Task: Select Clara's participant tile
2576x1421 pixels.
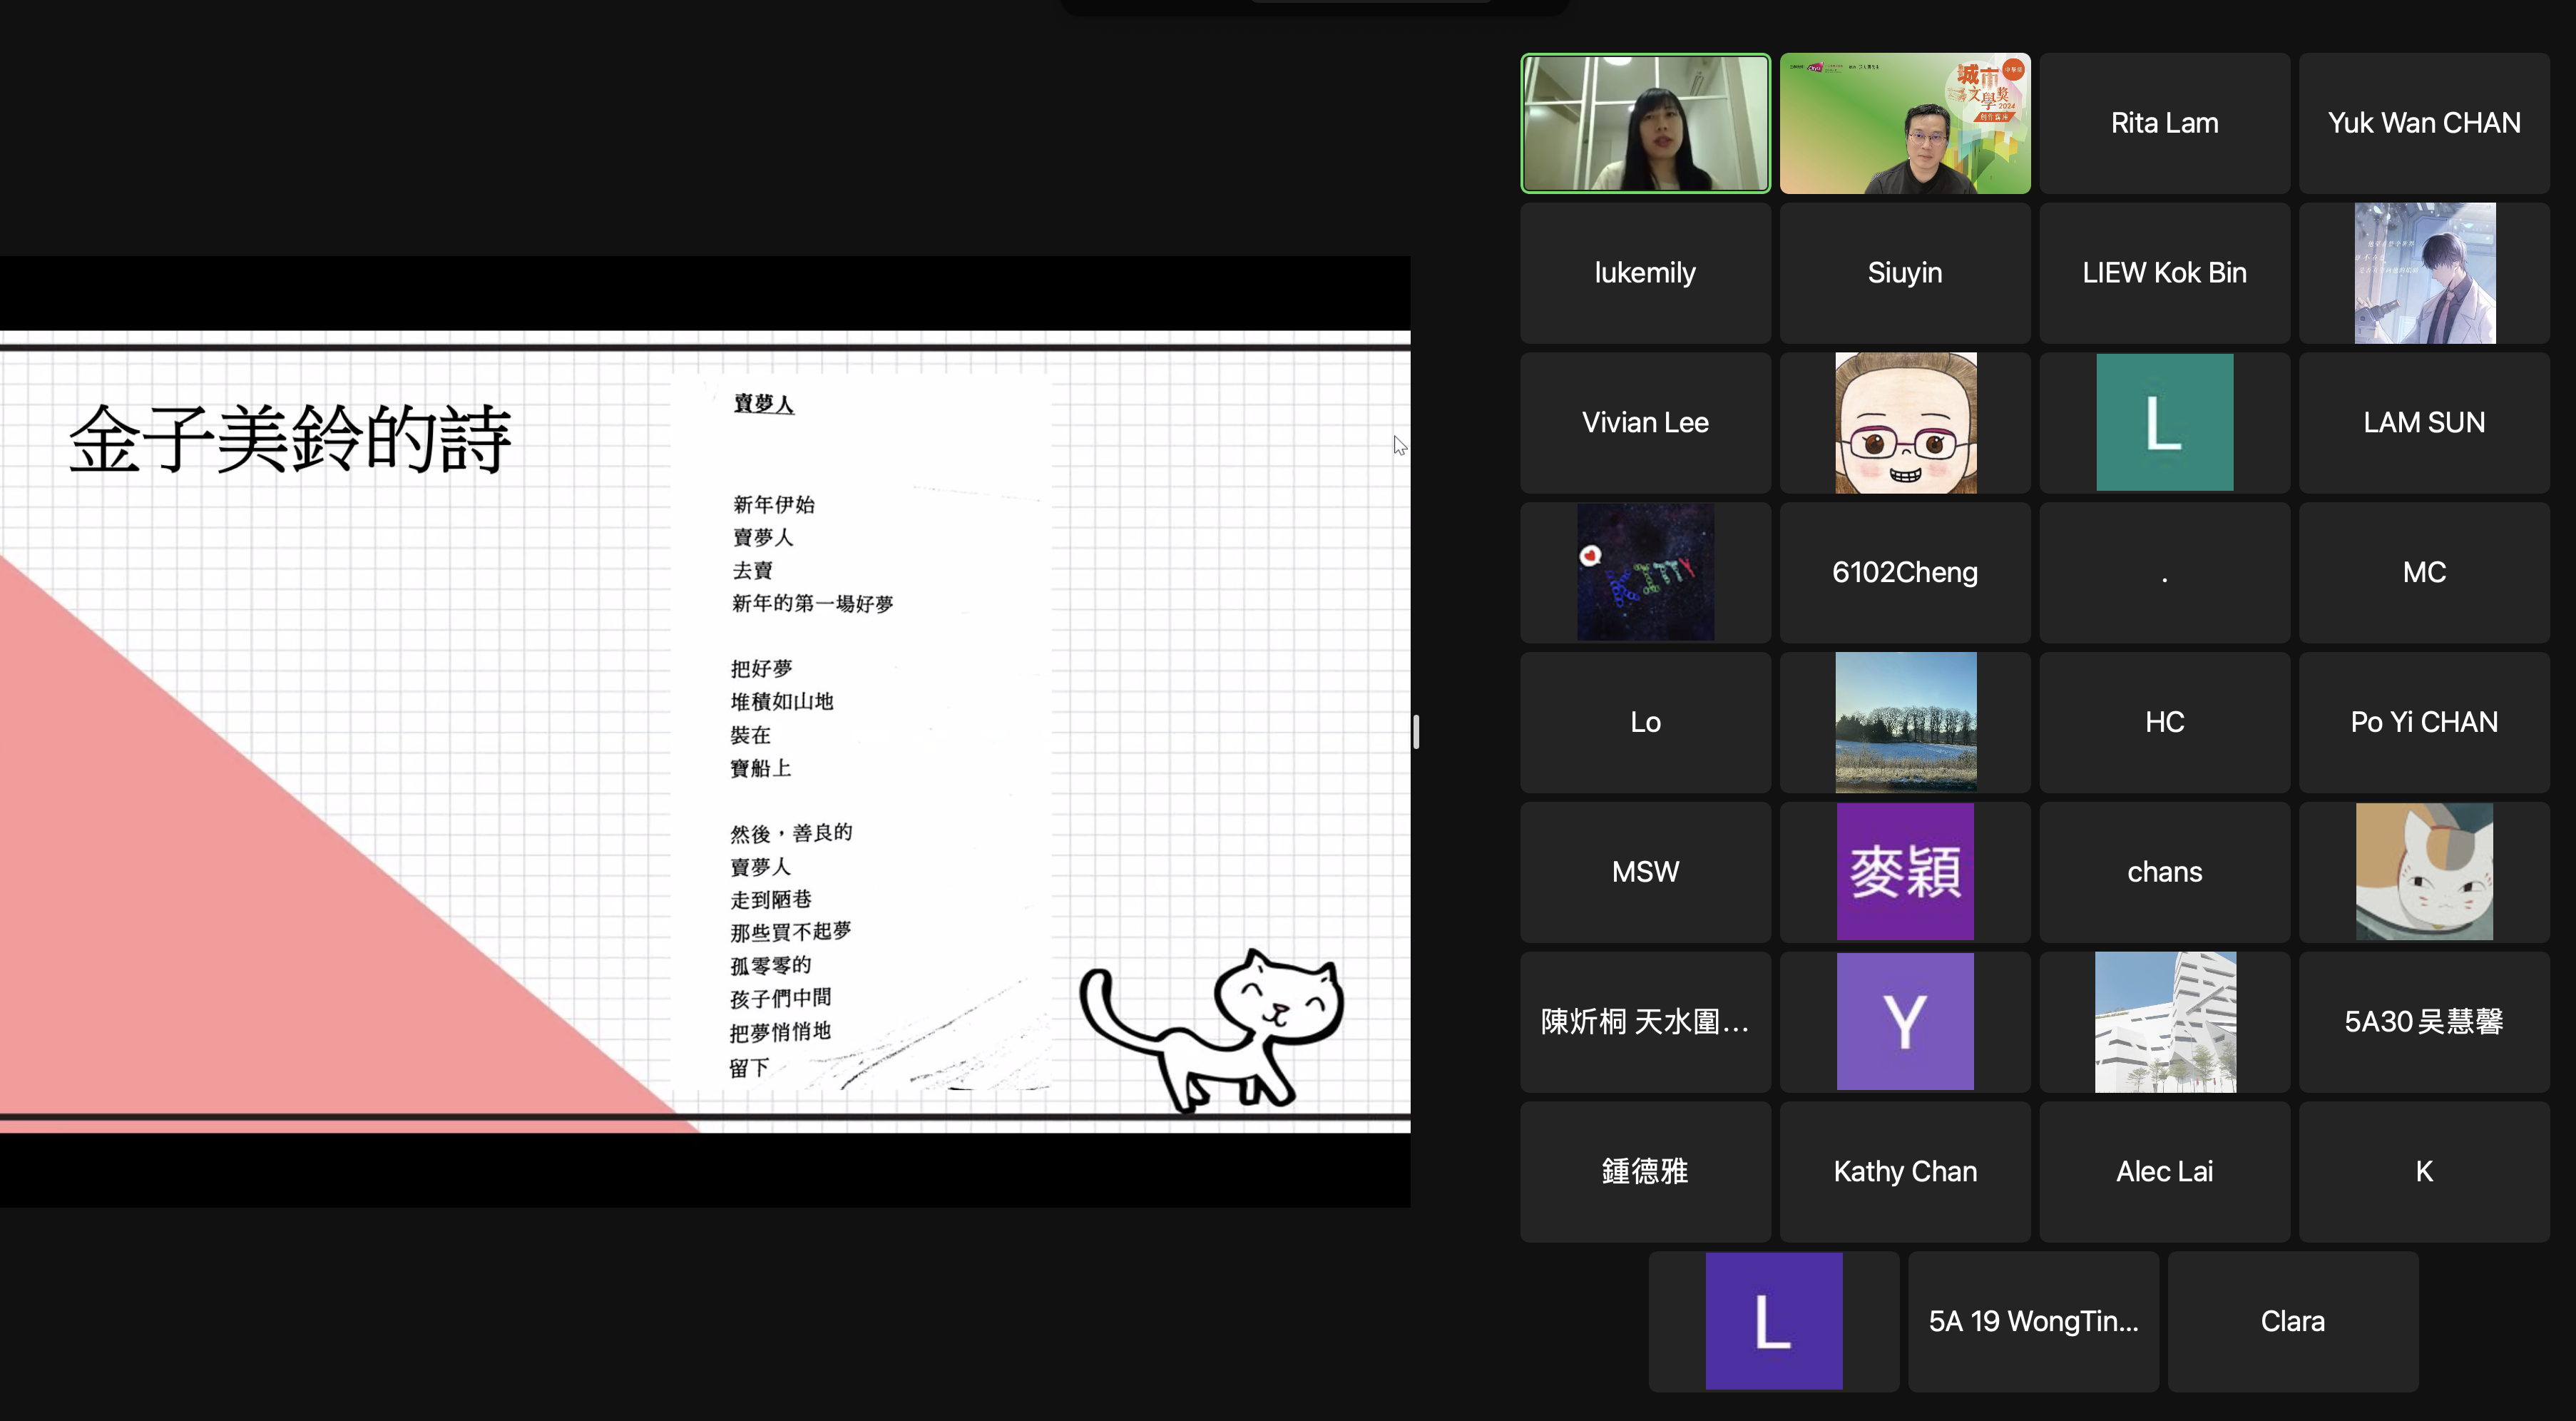Action: pos(2292,1320)
